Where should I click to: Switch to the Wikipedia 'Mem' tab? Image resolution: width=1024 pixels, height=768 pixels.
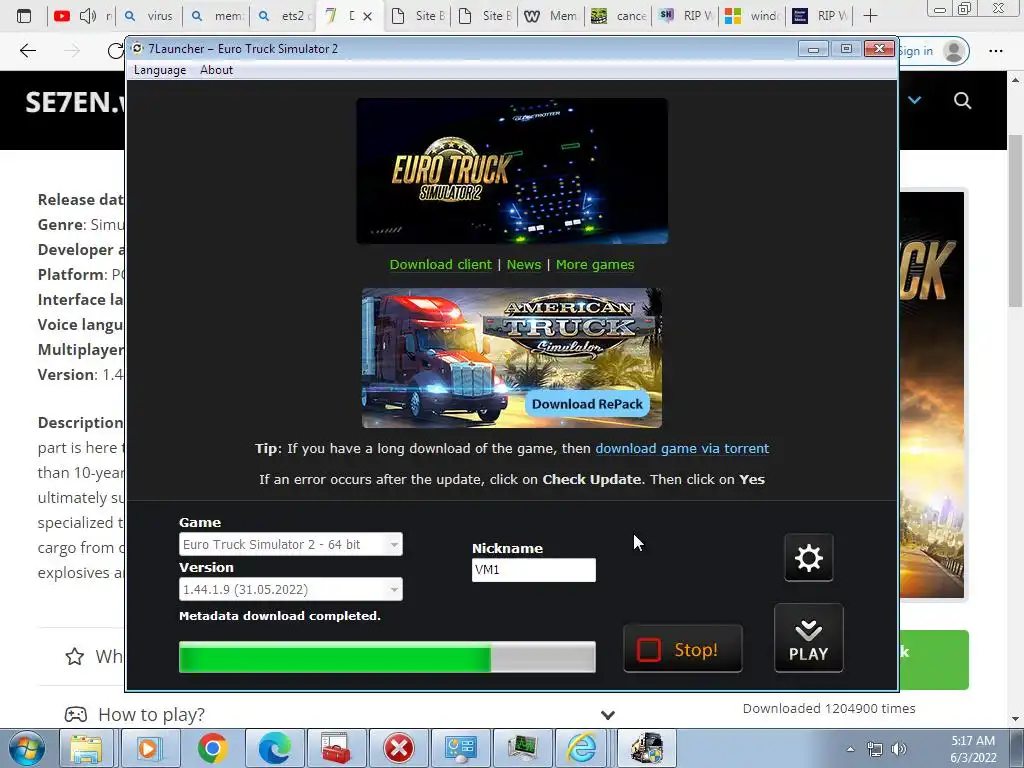(552, 16)
